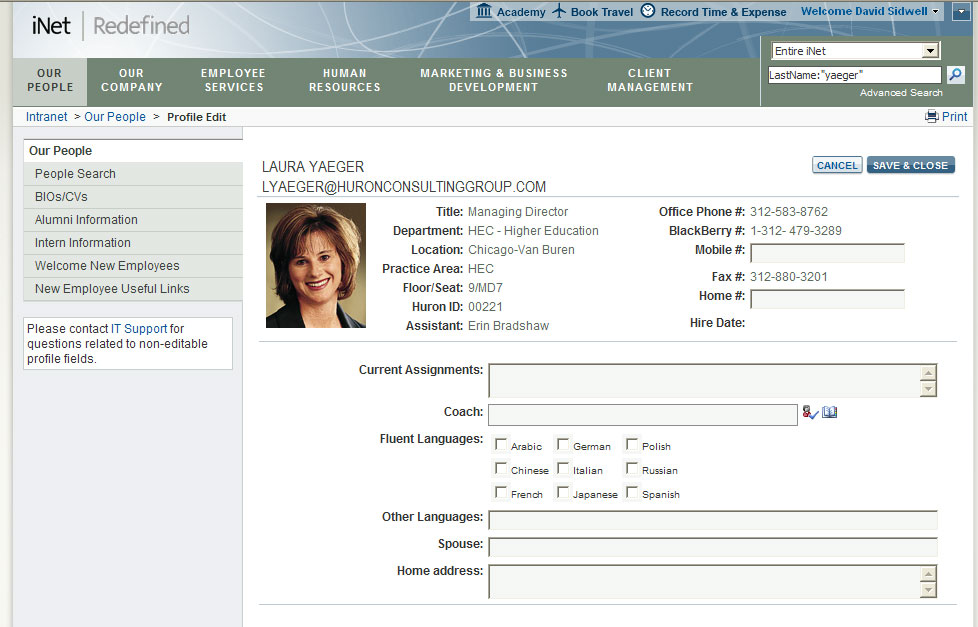Viewport: 978px width, 627px height.
Task: Enable Spanish as a fluent language
Action: (x=630, y=492)
